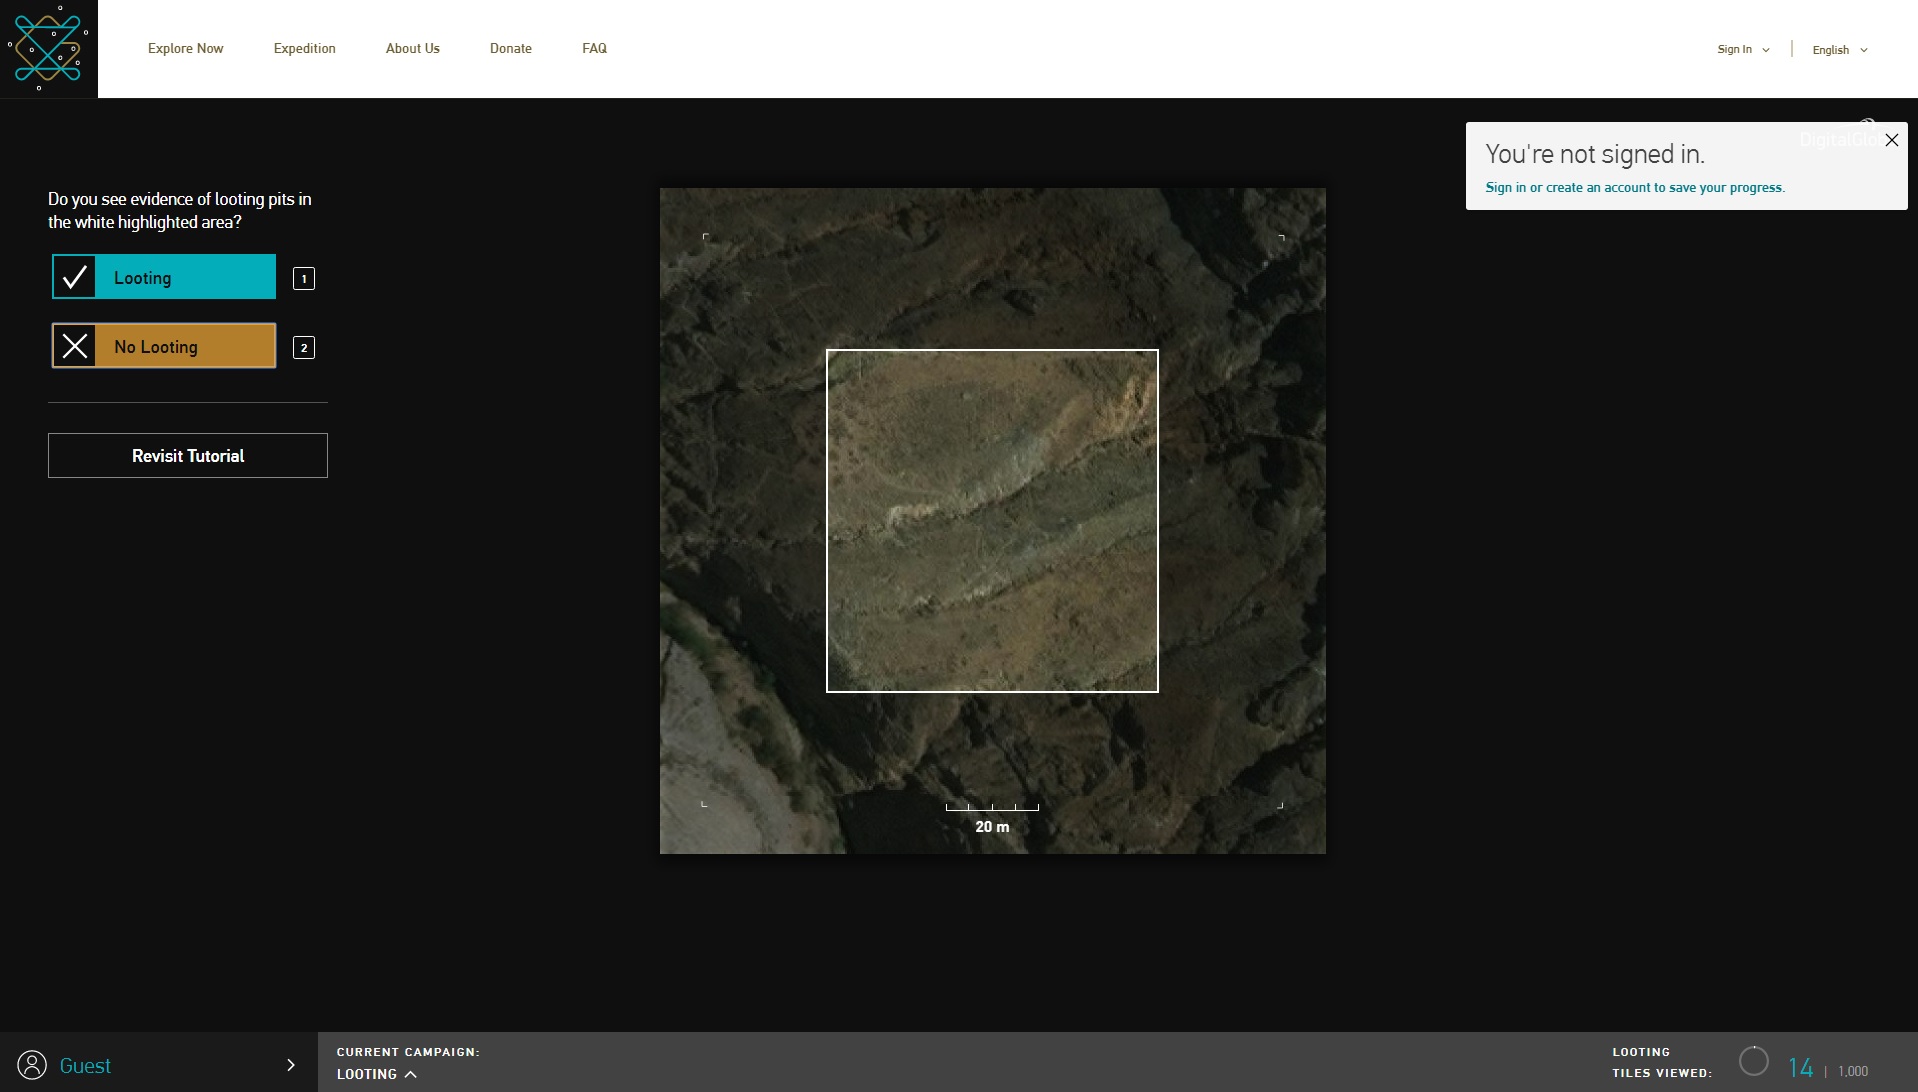The height and width of the screenshot is (1092, 1918).
Task: Click the looting pits question text
Action: (x=180, y=210)
